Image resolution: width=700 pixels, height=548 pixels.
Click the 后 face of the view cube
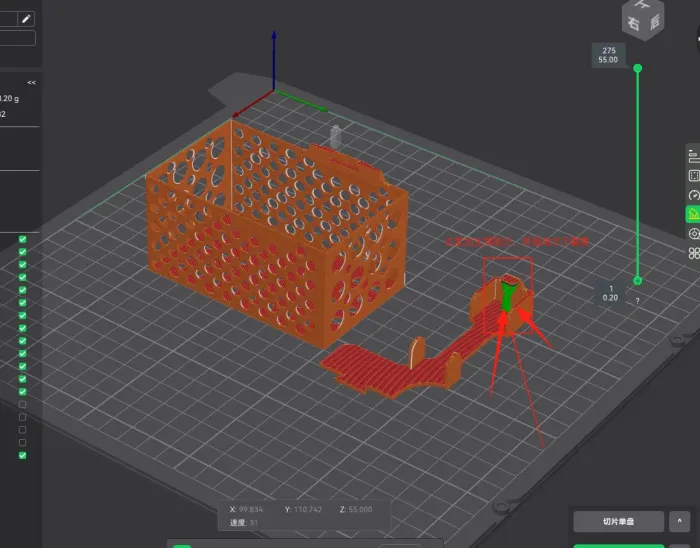(x=655, y=21)
